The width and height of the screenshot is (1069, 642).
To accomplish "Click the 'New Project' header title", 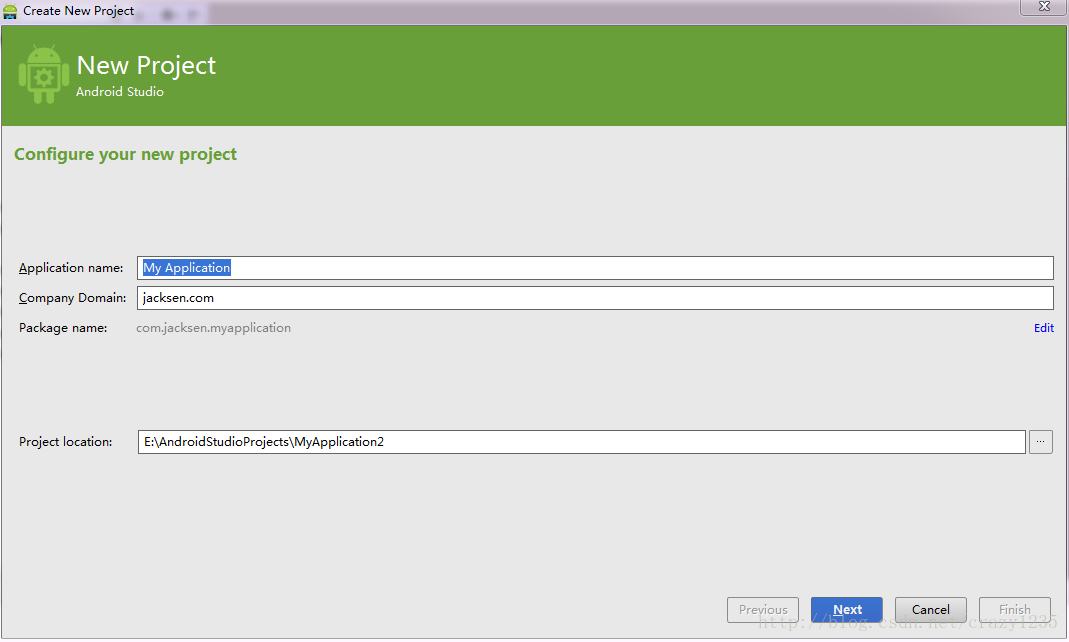I will 146,65.
